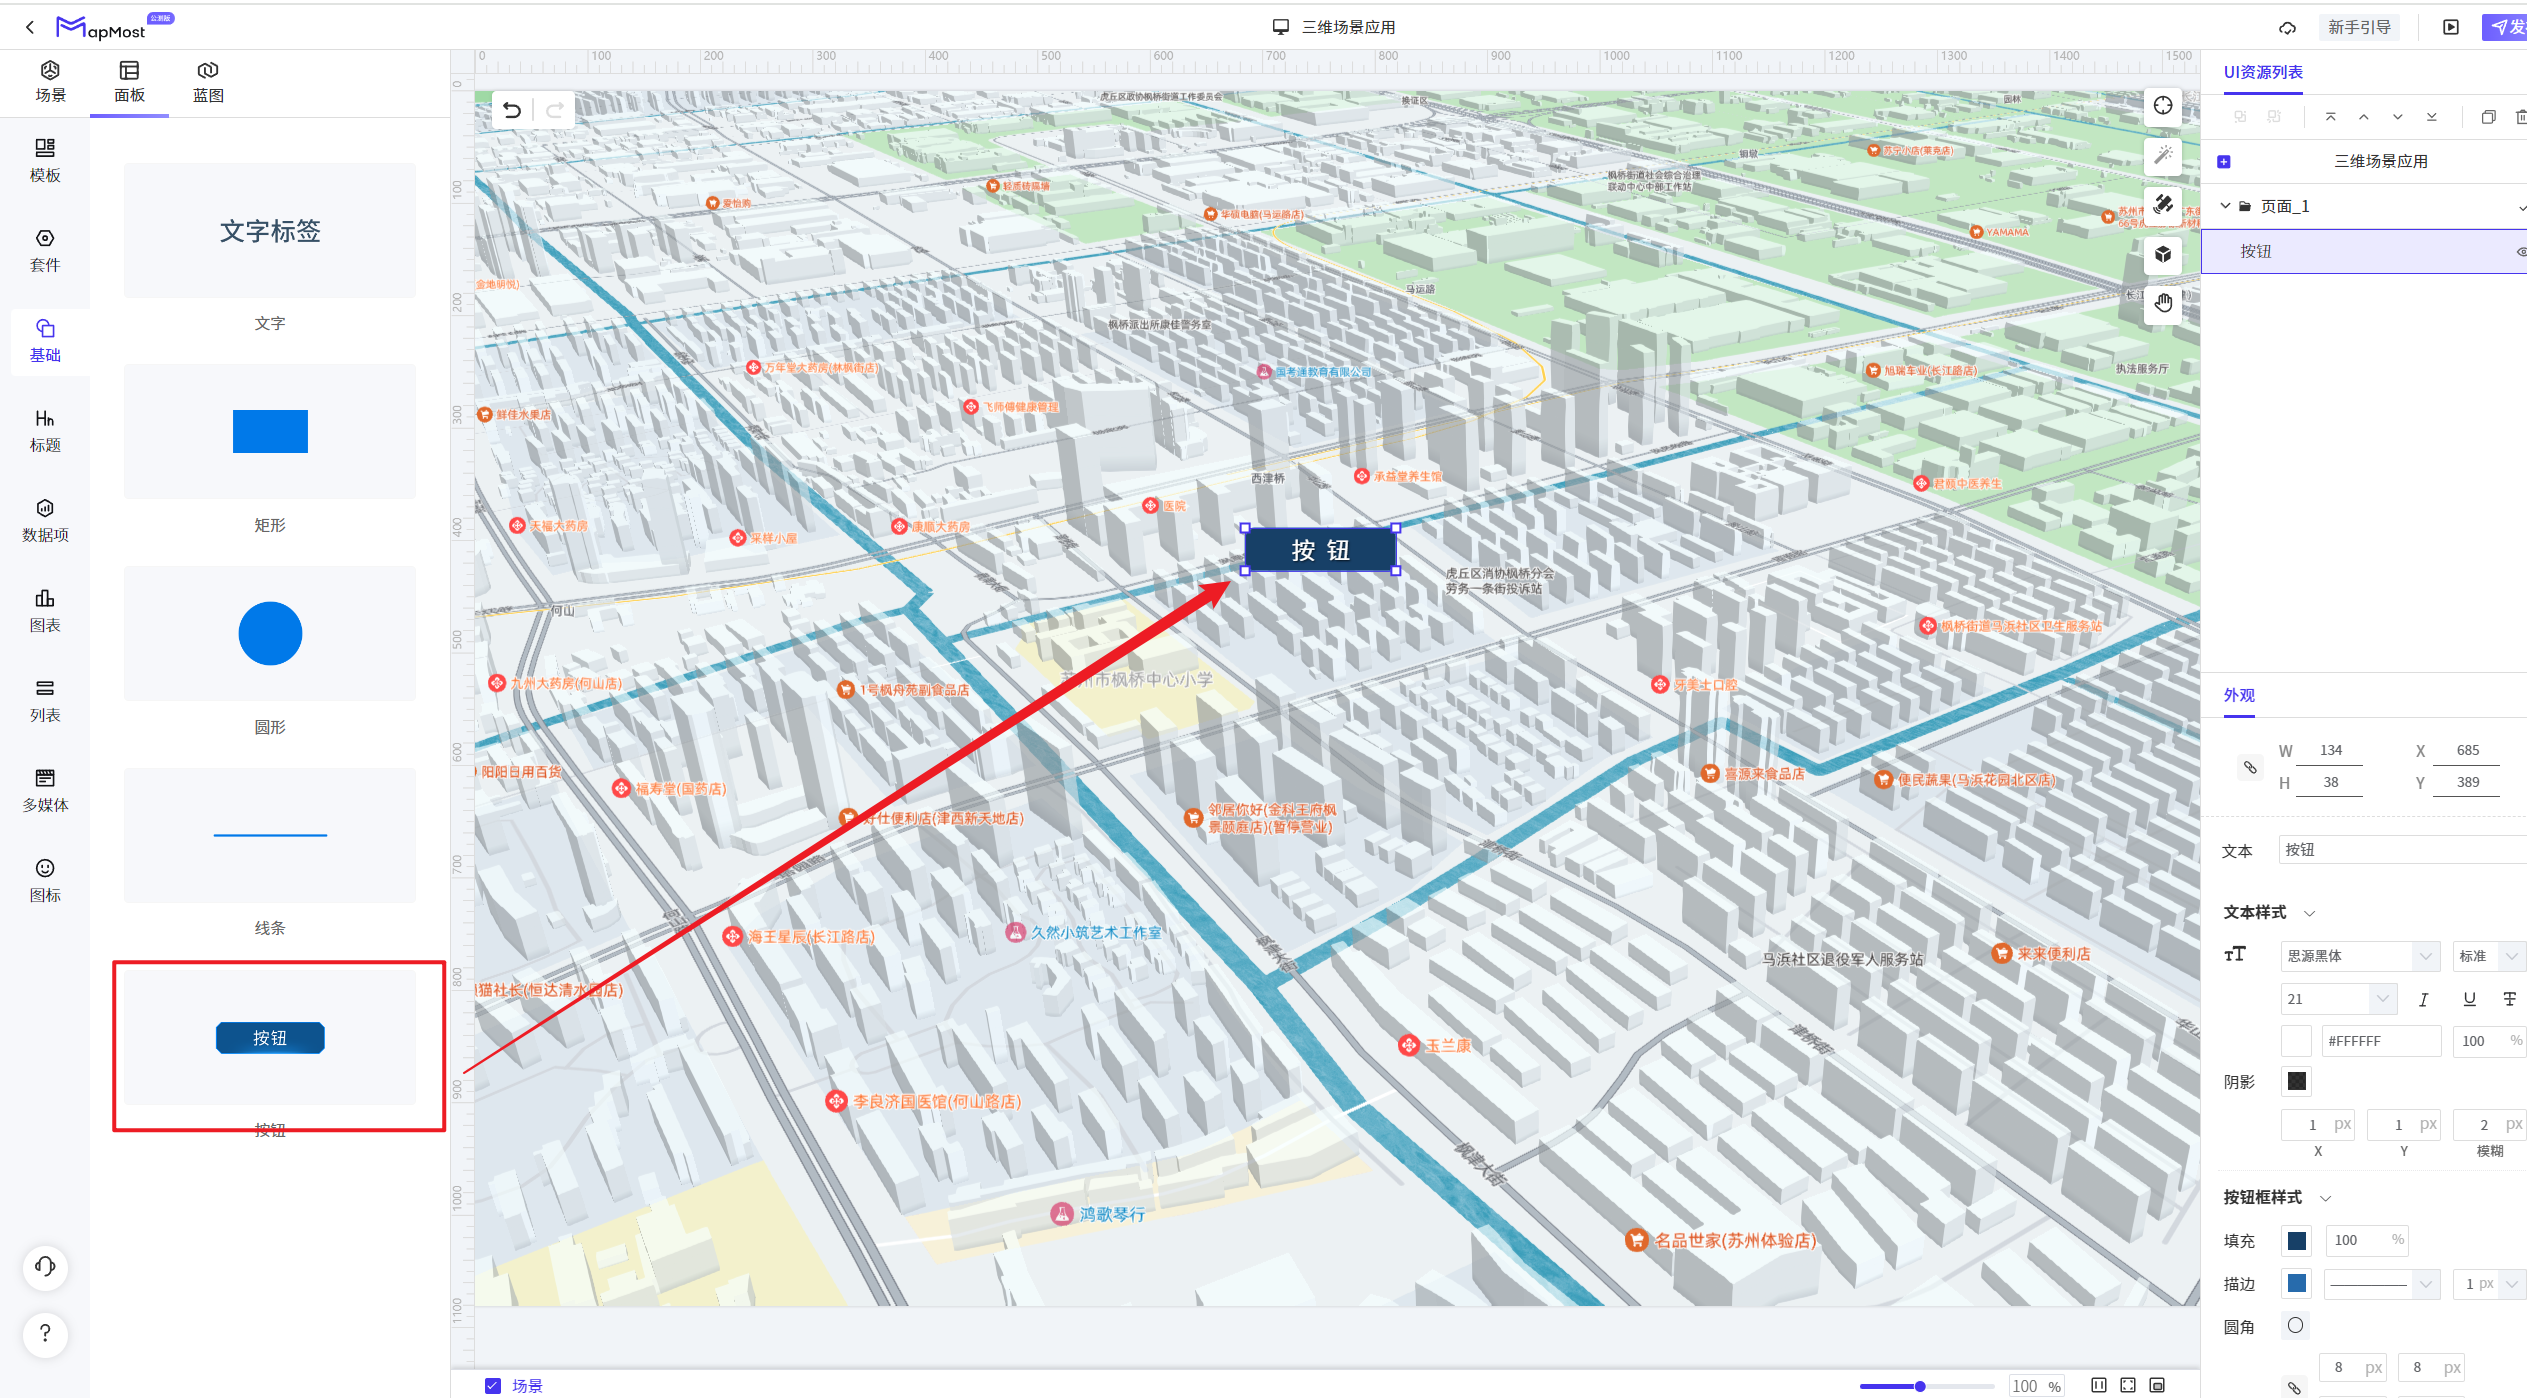Move layer up one level
Viewport: 2527px width, 1398px height.
click(2364, 117)
